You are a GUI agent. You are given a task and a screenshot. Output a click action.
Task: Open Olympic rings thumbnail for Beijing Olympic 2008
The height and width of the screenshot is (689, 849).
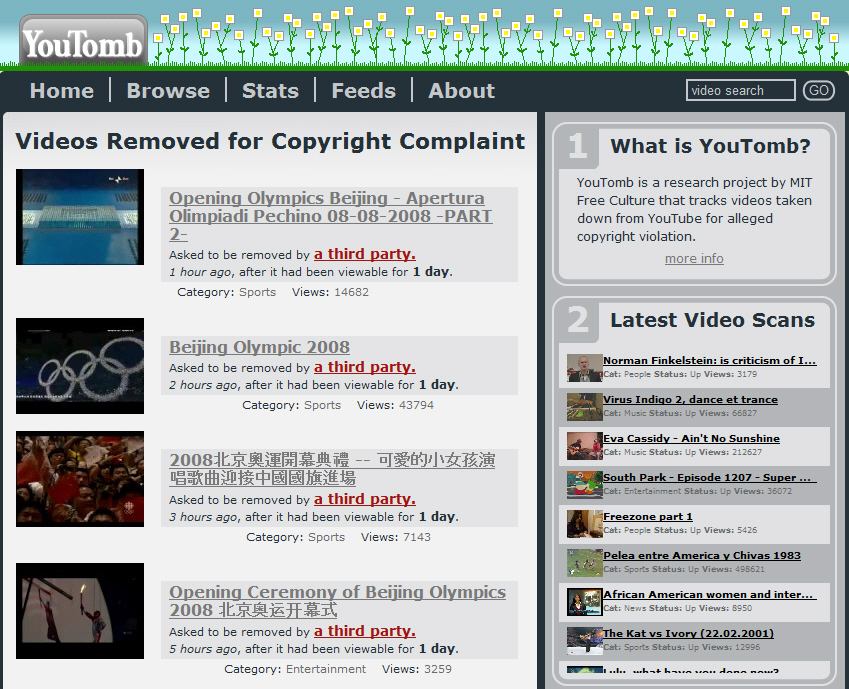click(x=80, y=366)
